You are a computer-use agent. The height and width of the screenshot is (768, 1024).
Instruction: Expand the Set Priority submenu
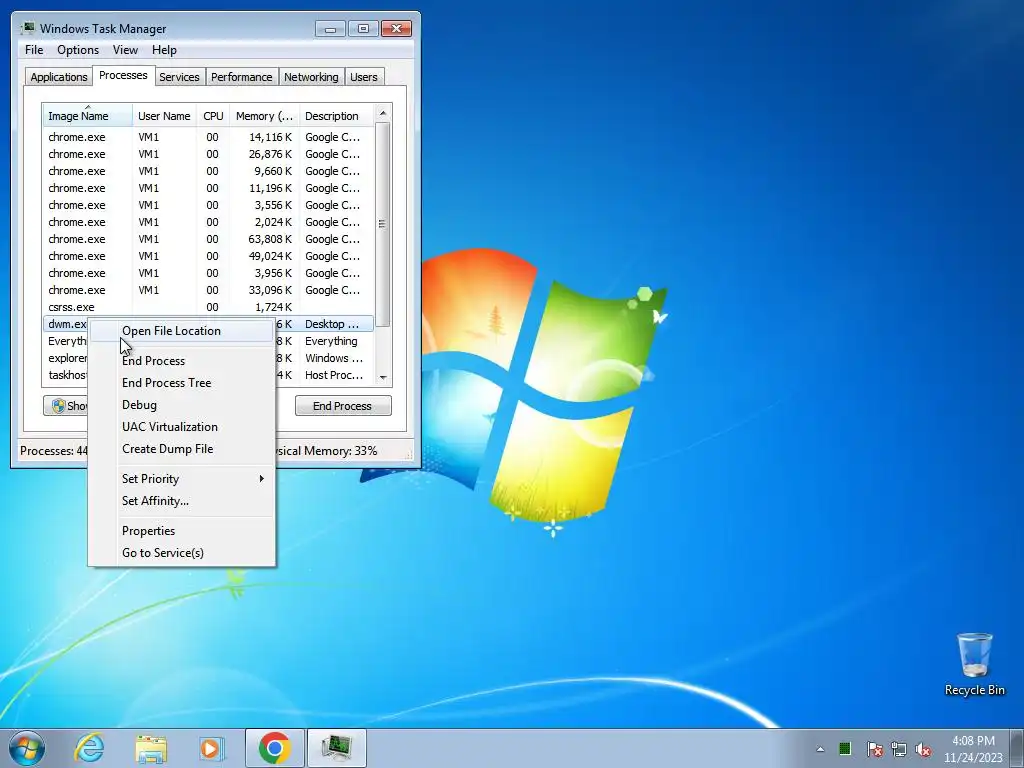(x=182, y=479)
